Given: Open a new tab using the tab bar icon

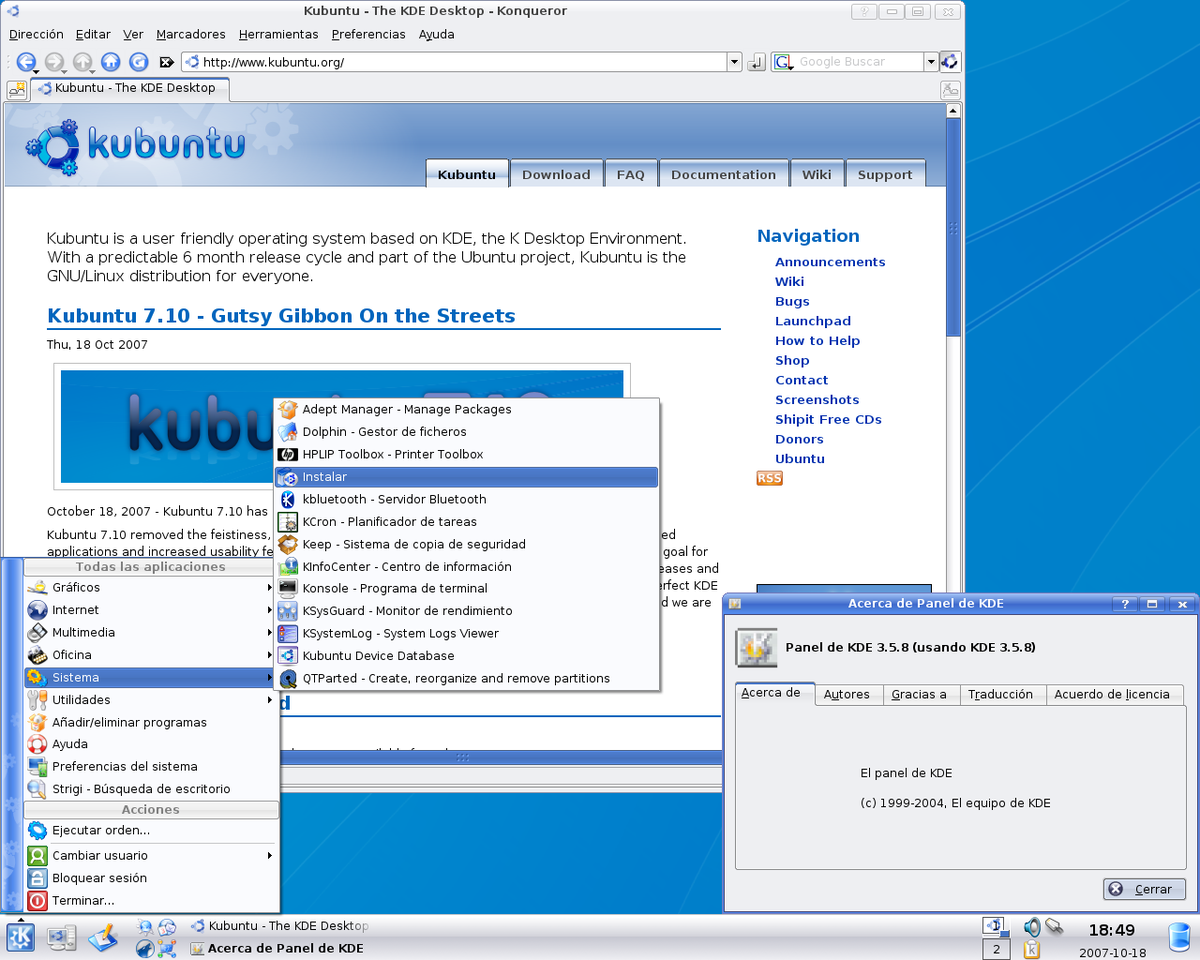Looking at the screenshot, I should coord(17,89).
